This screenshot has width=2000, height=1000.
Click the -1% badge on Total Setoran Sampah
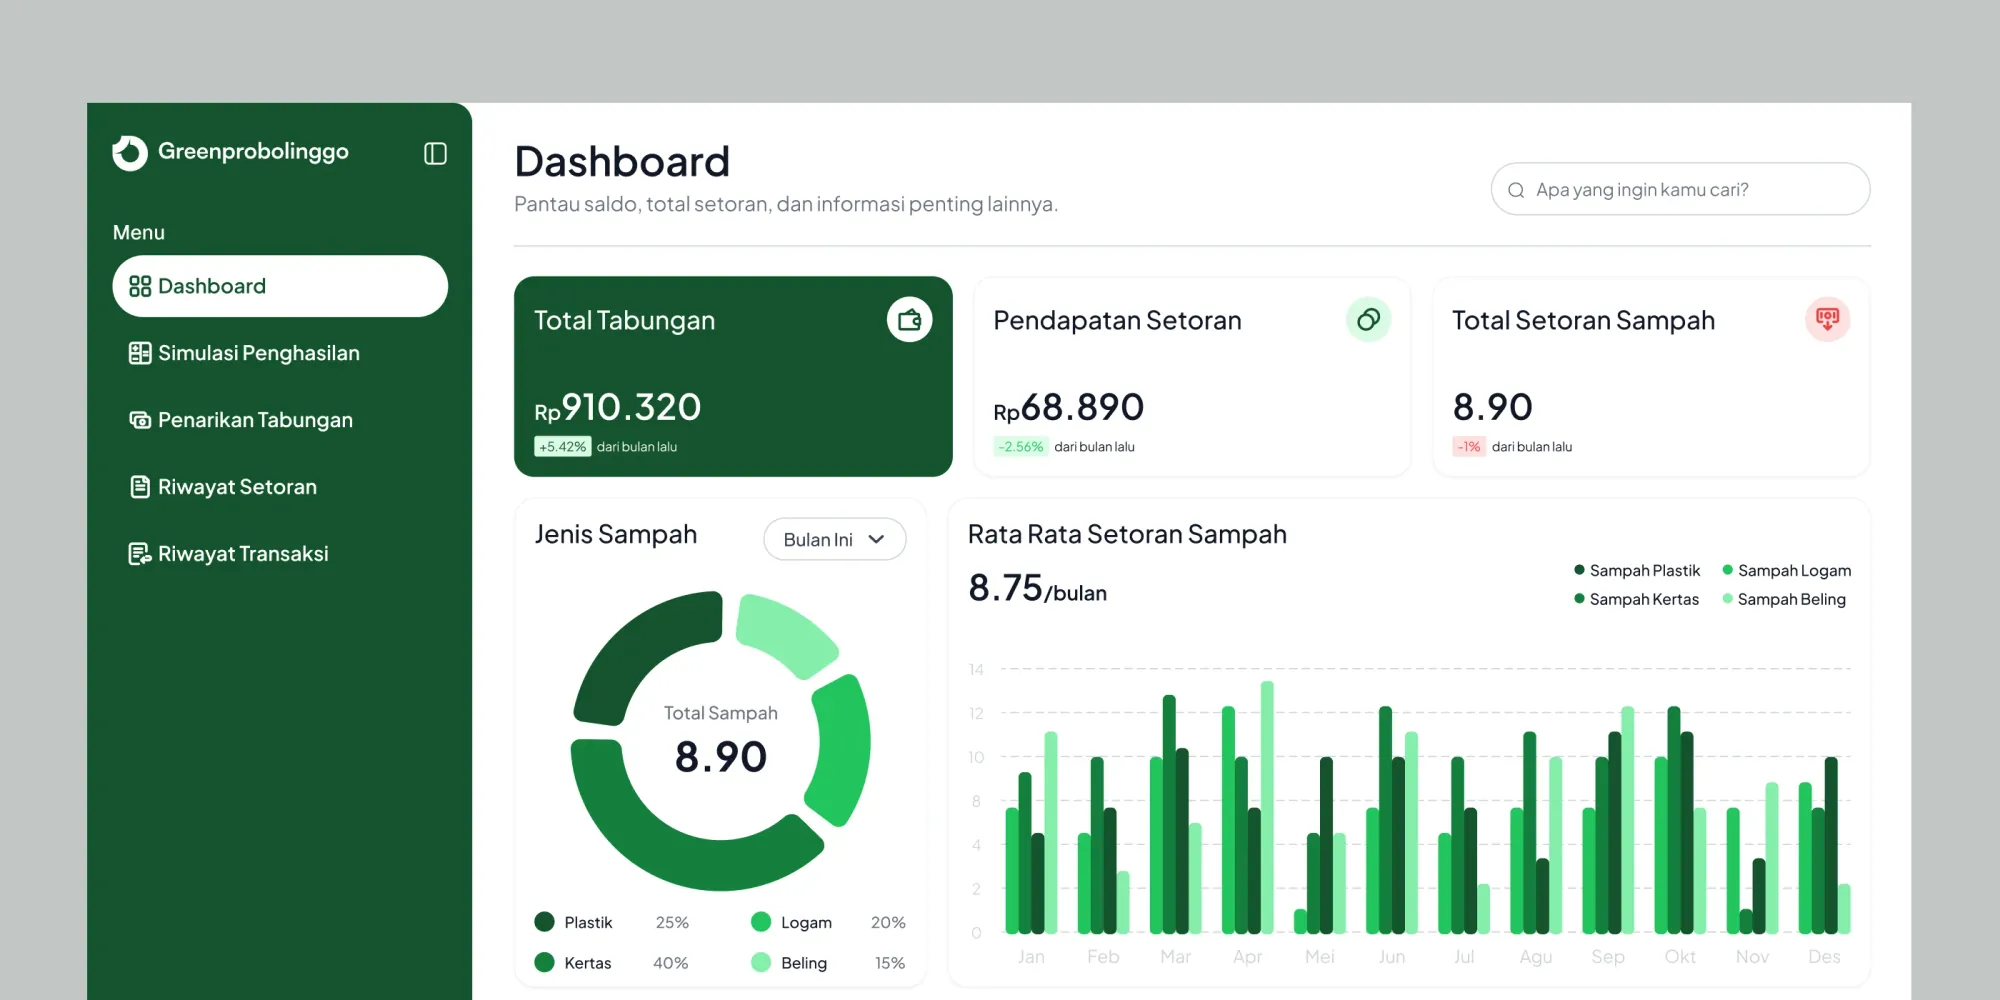(1469, 447)
